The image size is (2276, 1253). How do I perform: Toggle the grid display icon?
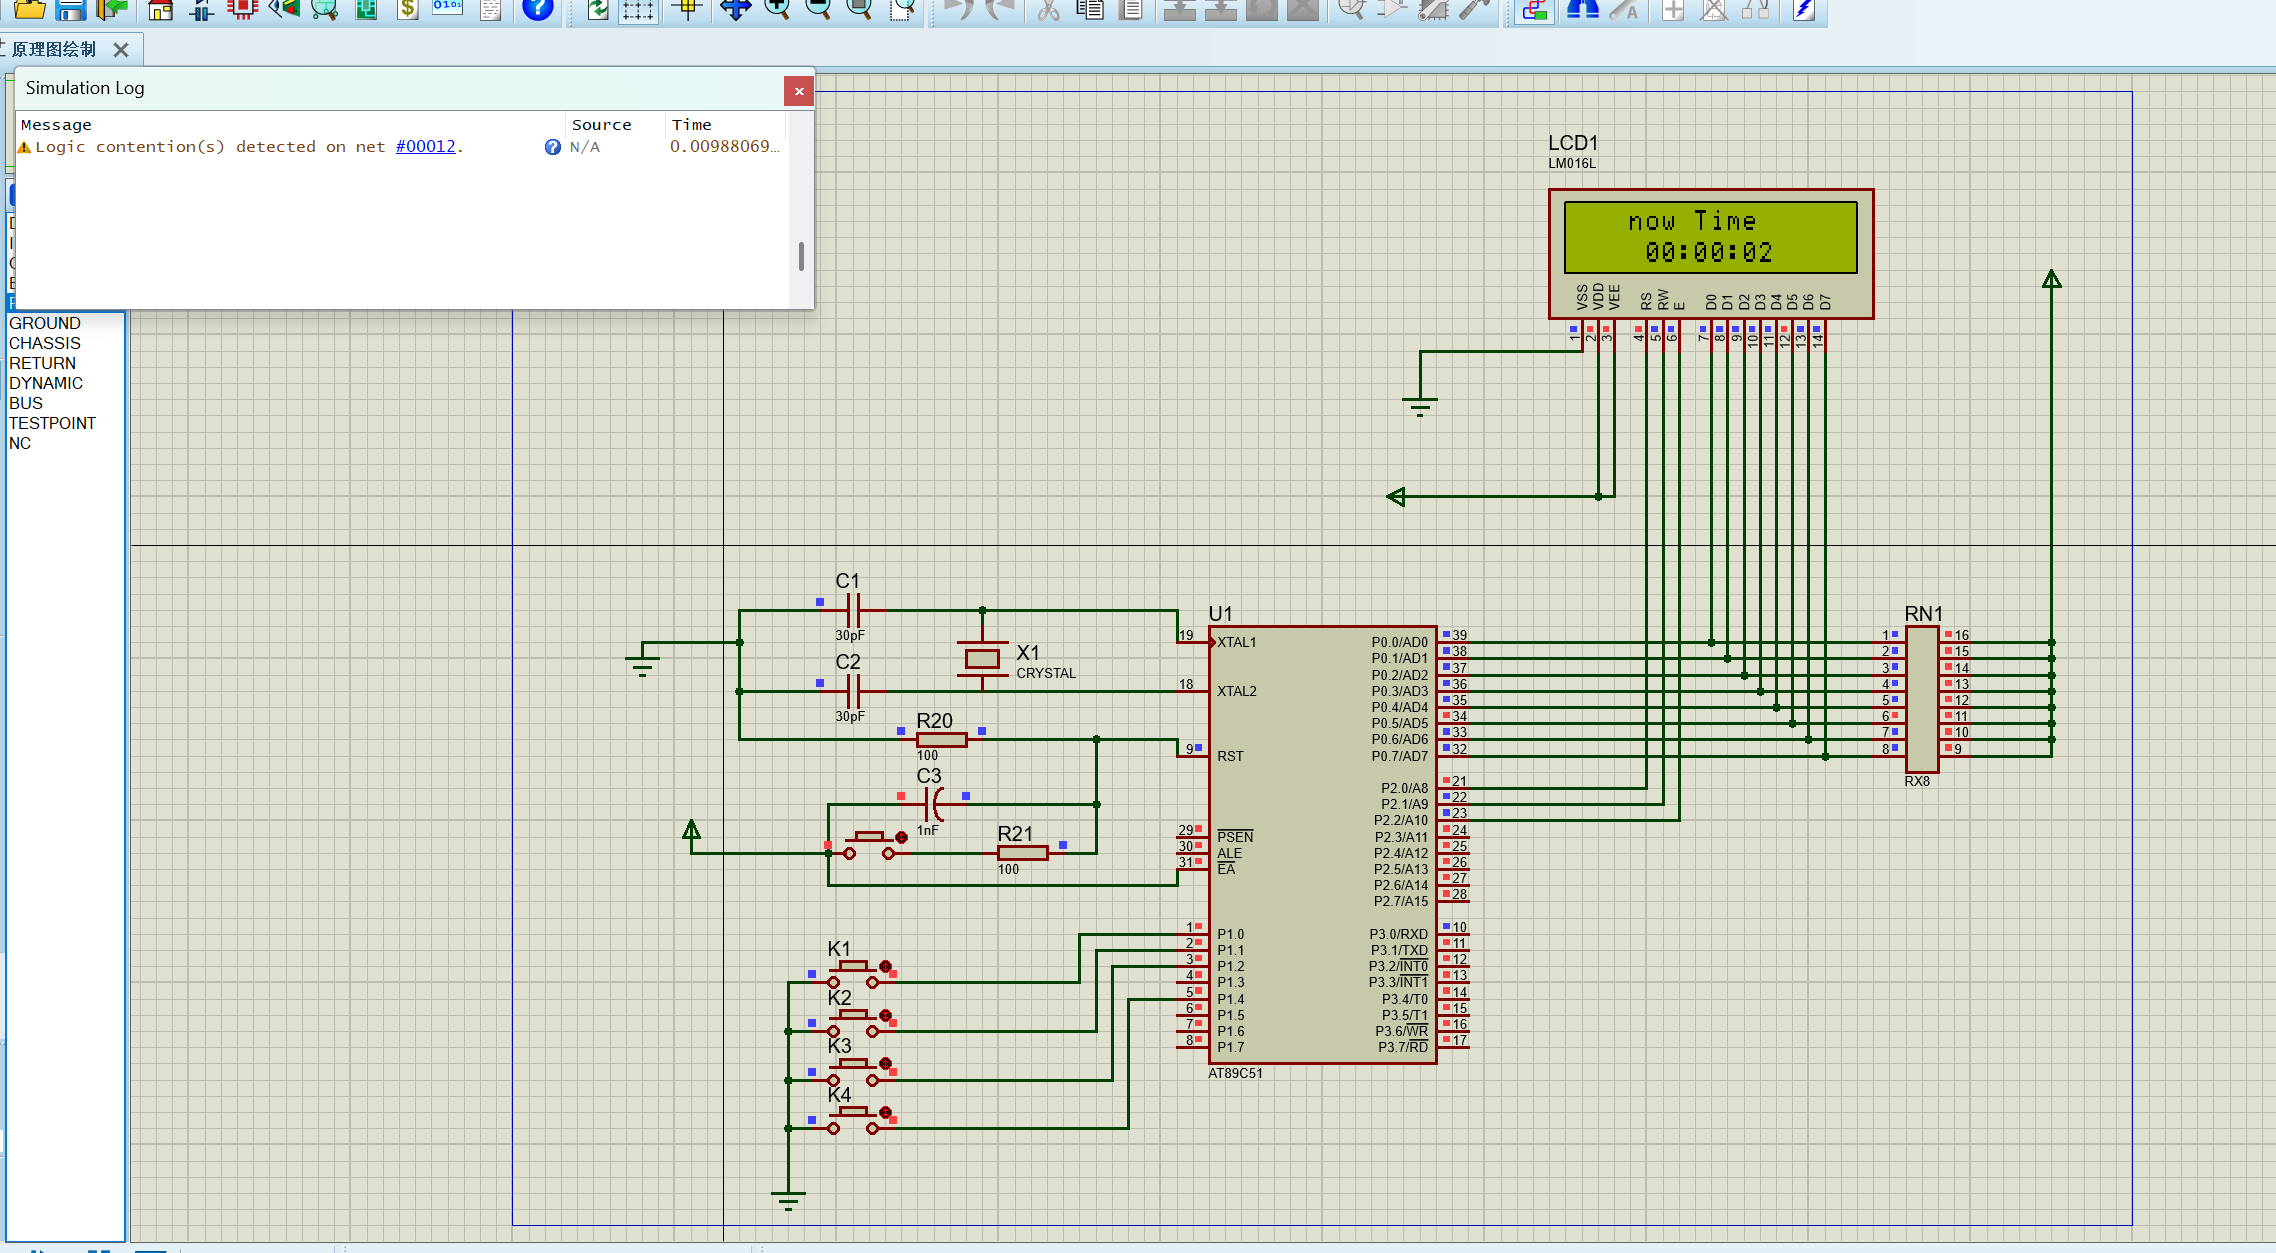(x=638, y=10)
